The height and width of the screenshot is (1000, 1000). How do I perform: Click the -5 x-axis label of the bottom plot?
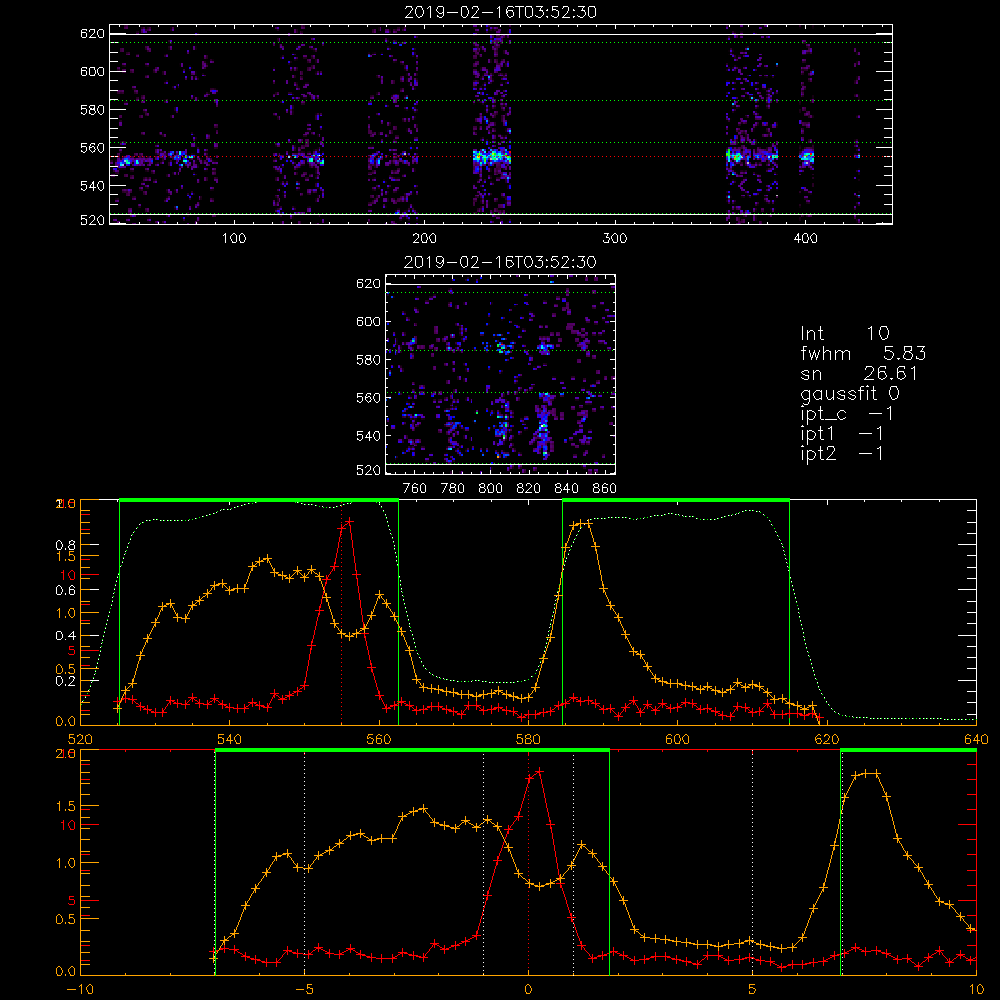304,989
